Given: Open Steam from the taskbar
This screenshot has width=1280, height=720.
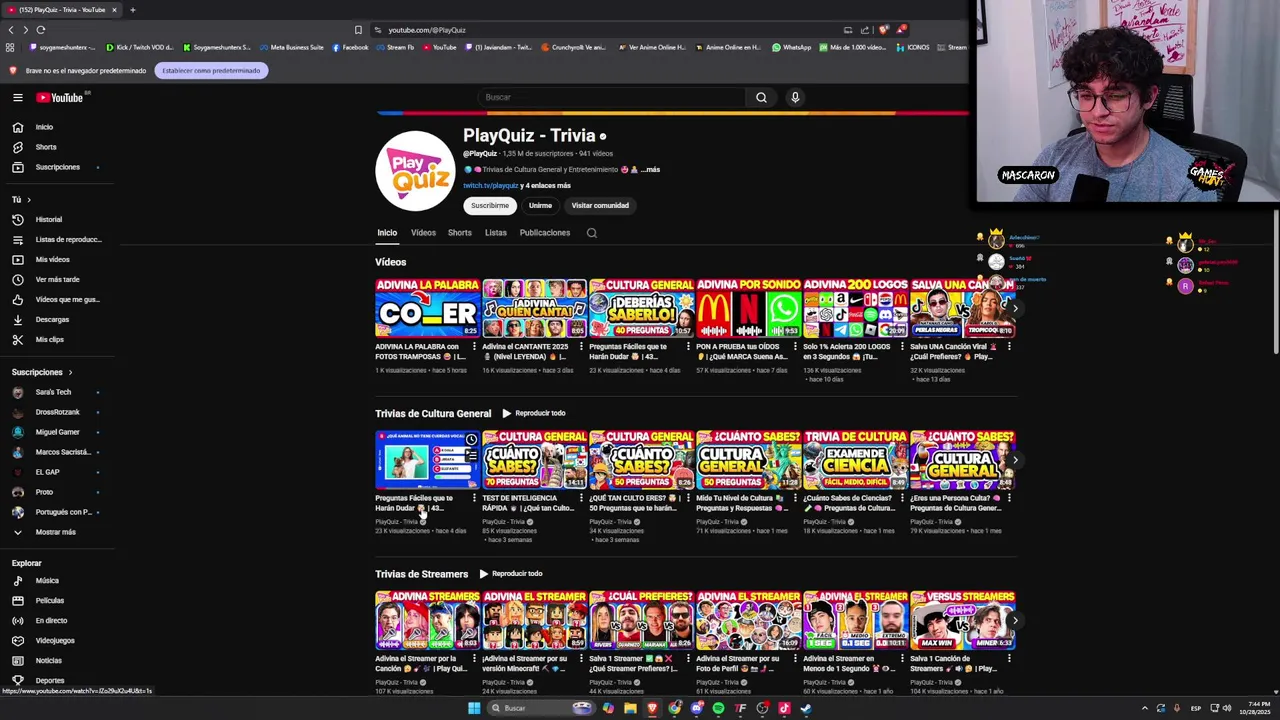Looking at the screenshot, I should pos(806,708).
